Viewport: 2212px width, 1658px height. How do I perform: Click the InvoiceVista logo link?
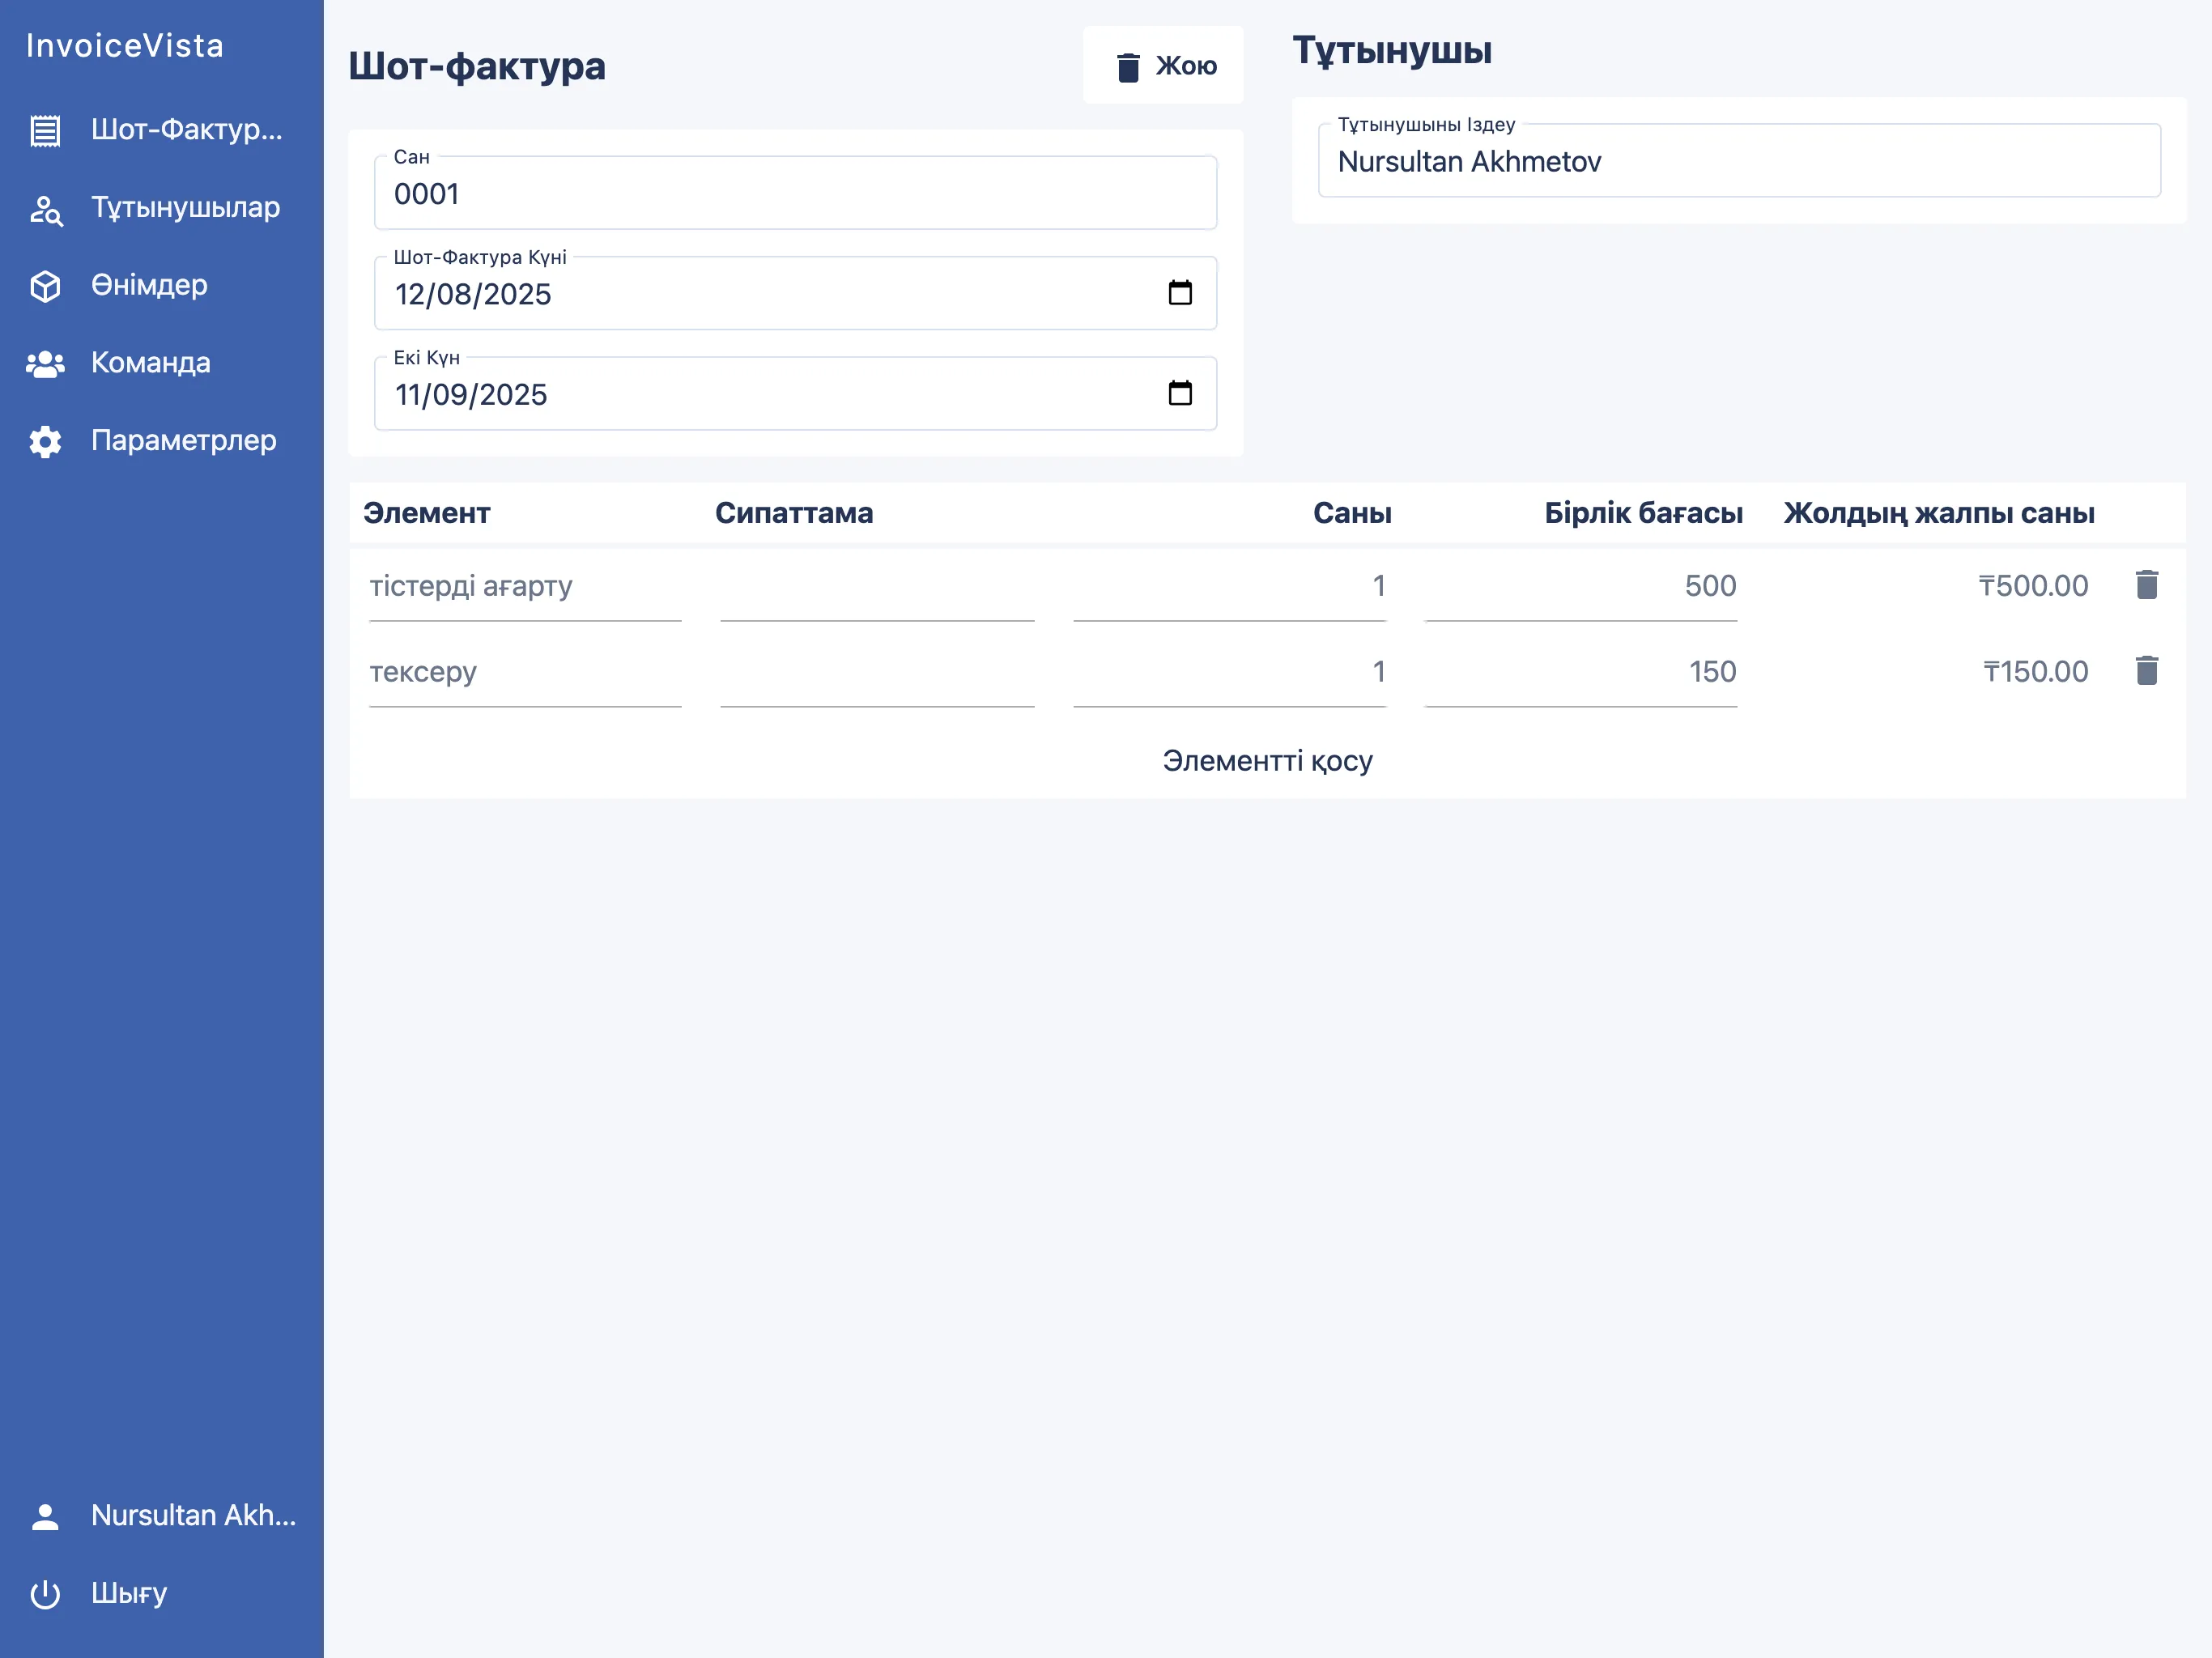[125, 46]
